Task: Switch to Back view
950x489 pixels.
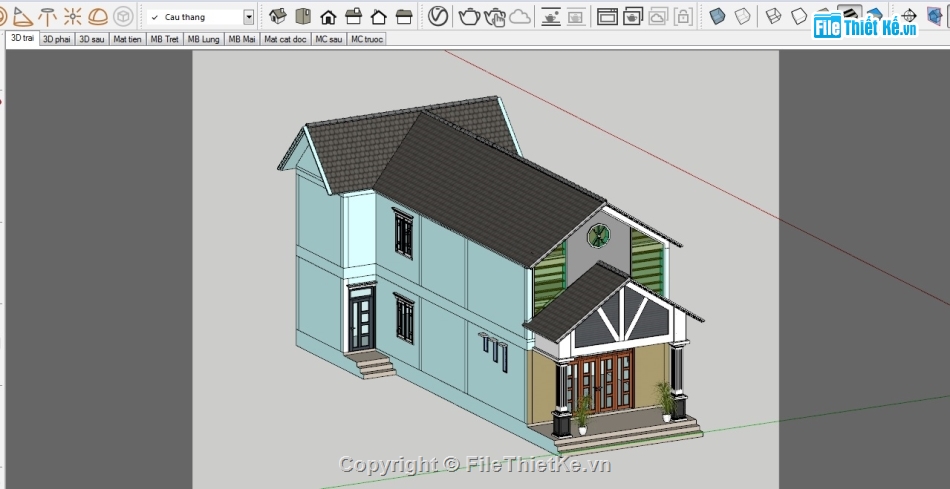Action: (x=379, y=17)
